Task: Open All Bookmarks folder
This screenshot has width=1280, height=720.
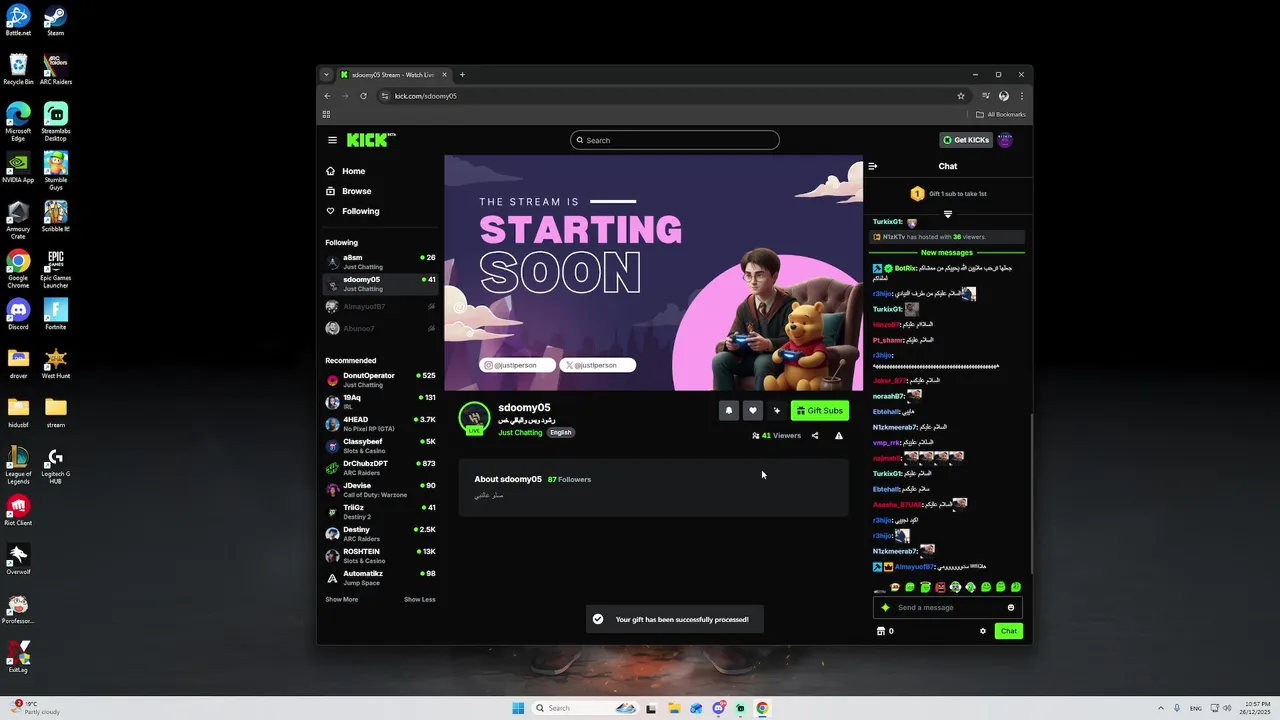Action: coord(1001,115)
